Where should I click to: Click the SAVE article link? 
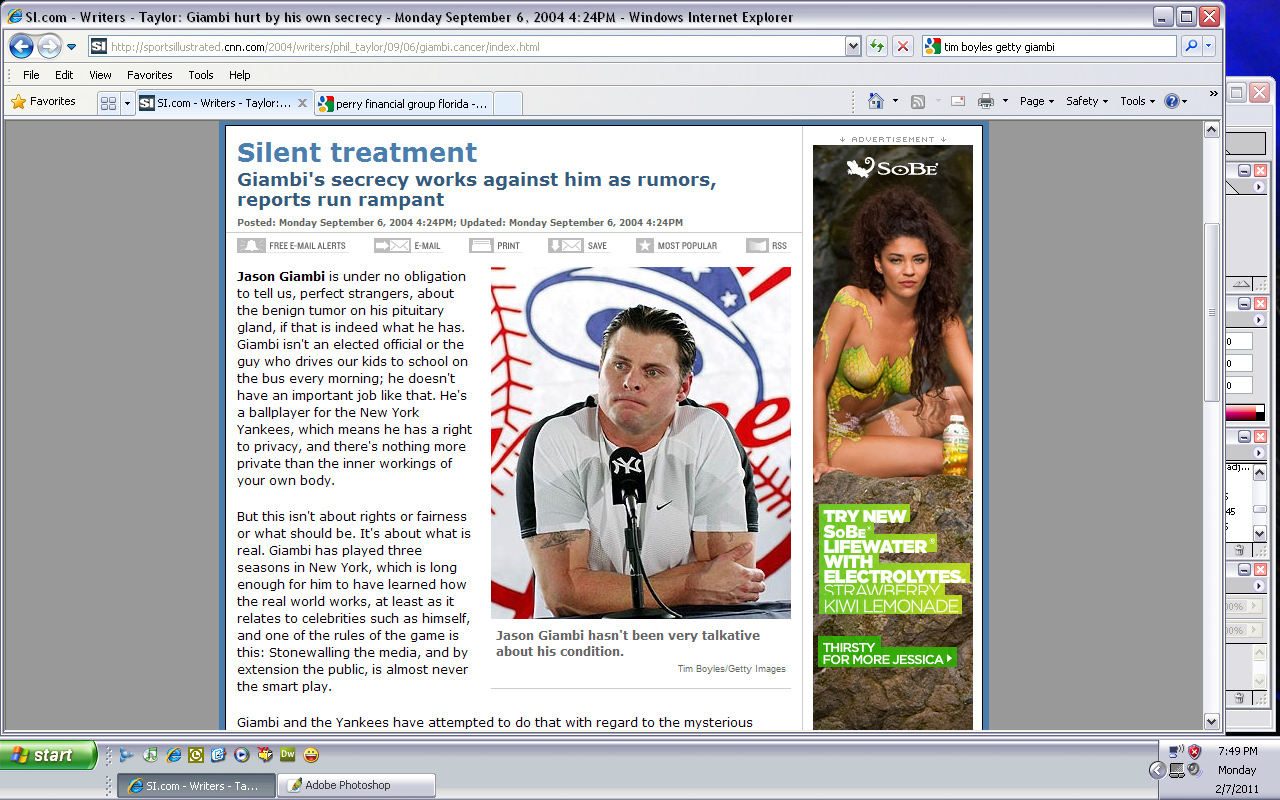click(597, 246)
